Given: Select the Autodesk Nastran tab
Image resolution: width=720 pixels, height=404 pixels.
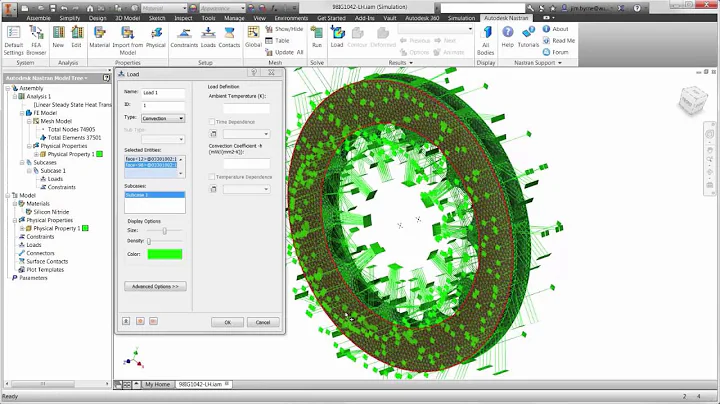Looking at the screenshot, I should (506, 18).
